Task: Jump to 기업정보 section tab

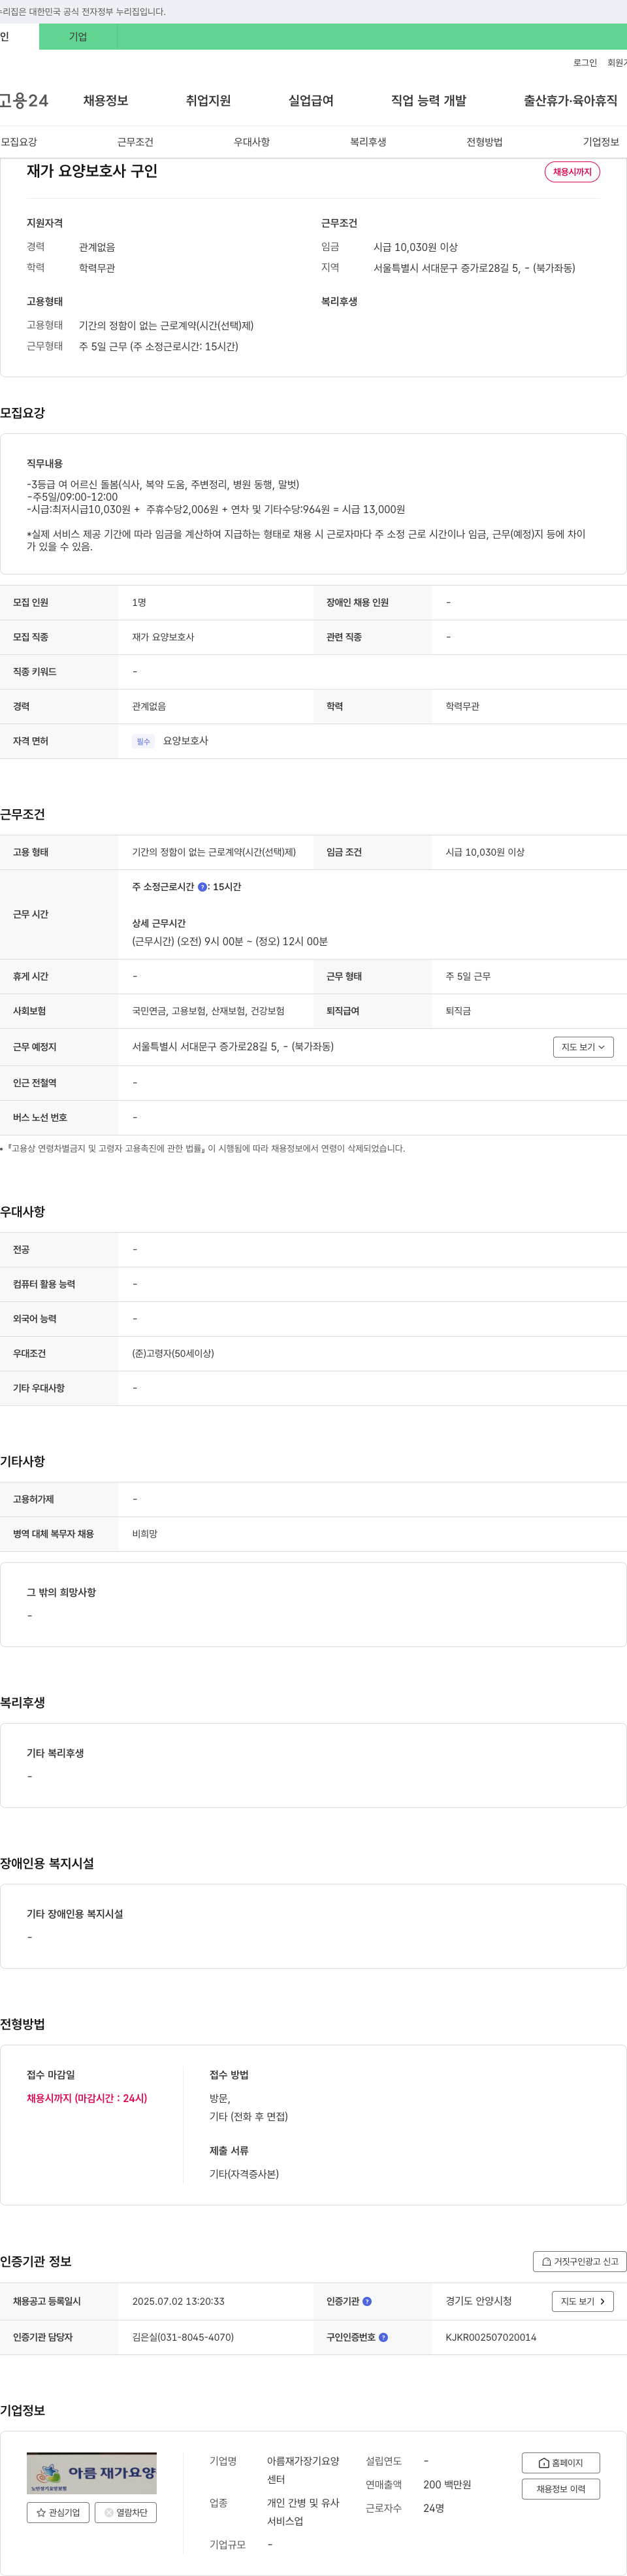Action: click(x=601, y=142)
